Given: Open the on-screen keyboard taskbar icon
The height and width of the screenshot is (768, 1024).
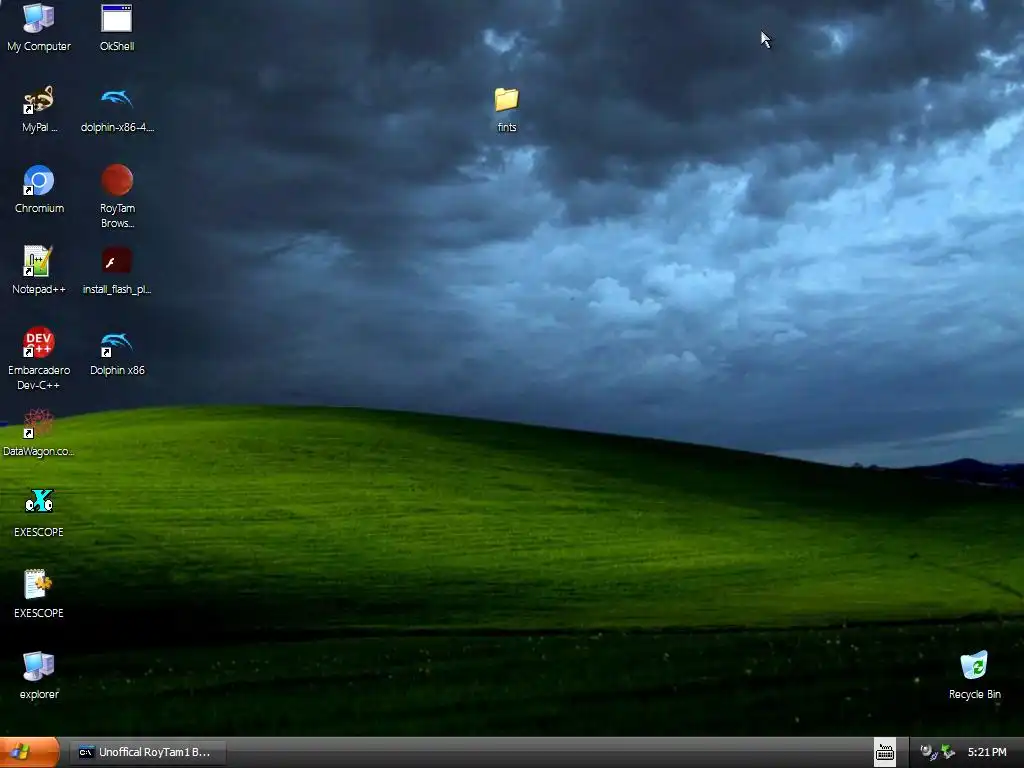Looking at the screenshot, I should 885,752.
